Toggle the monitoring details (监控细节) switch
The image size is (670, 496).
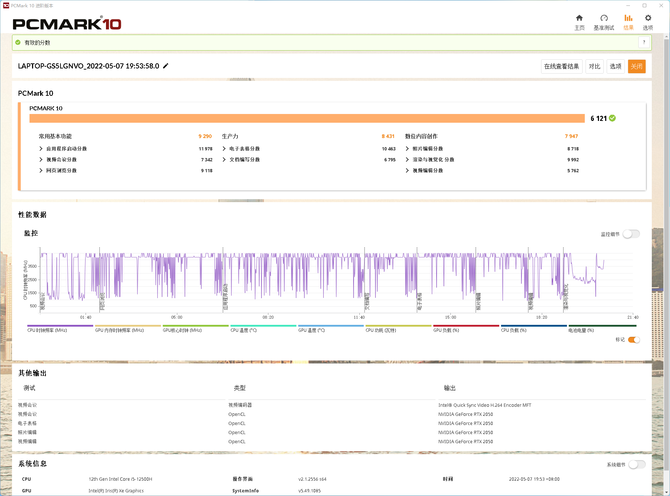pos(631,234)
